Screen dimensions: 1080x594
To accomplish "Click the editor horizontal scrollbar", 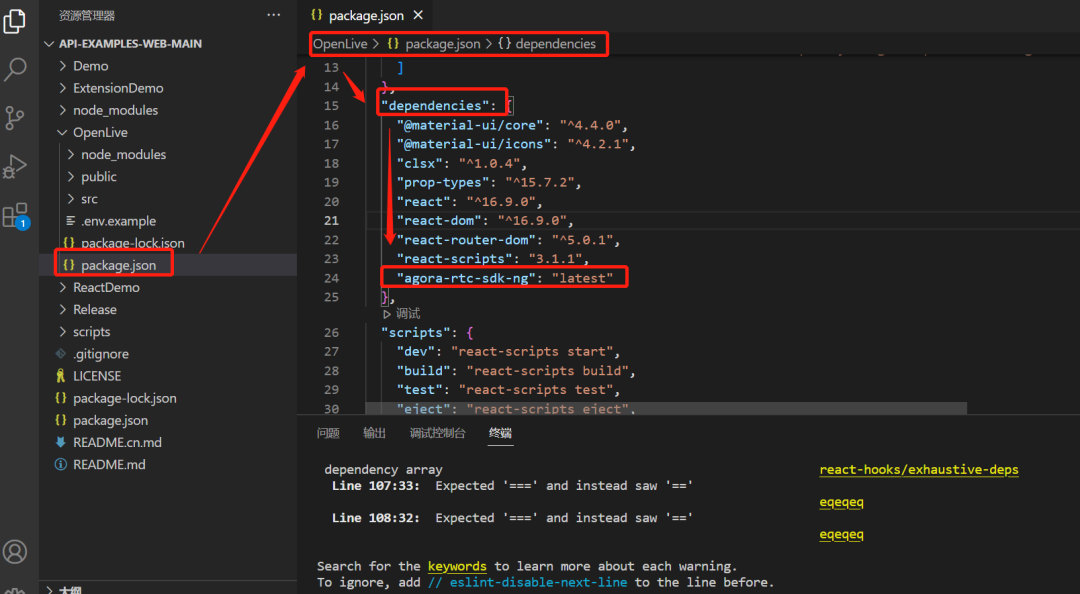I will point(666,409).
